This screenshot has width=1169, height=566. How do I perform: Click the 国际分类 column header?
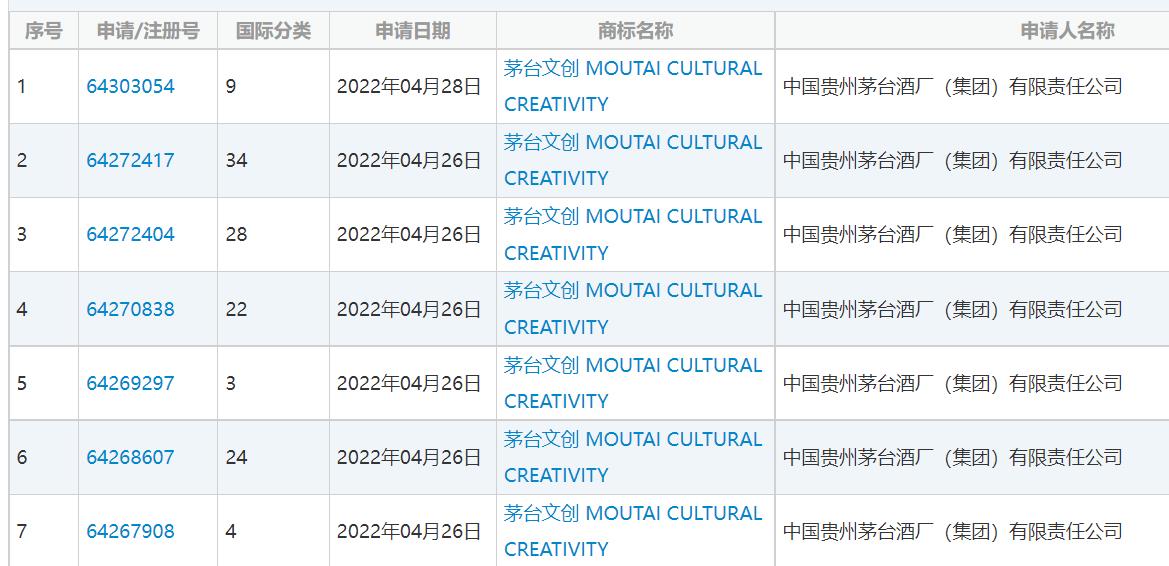coord(273,31)
